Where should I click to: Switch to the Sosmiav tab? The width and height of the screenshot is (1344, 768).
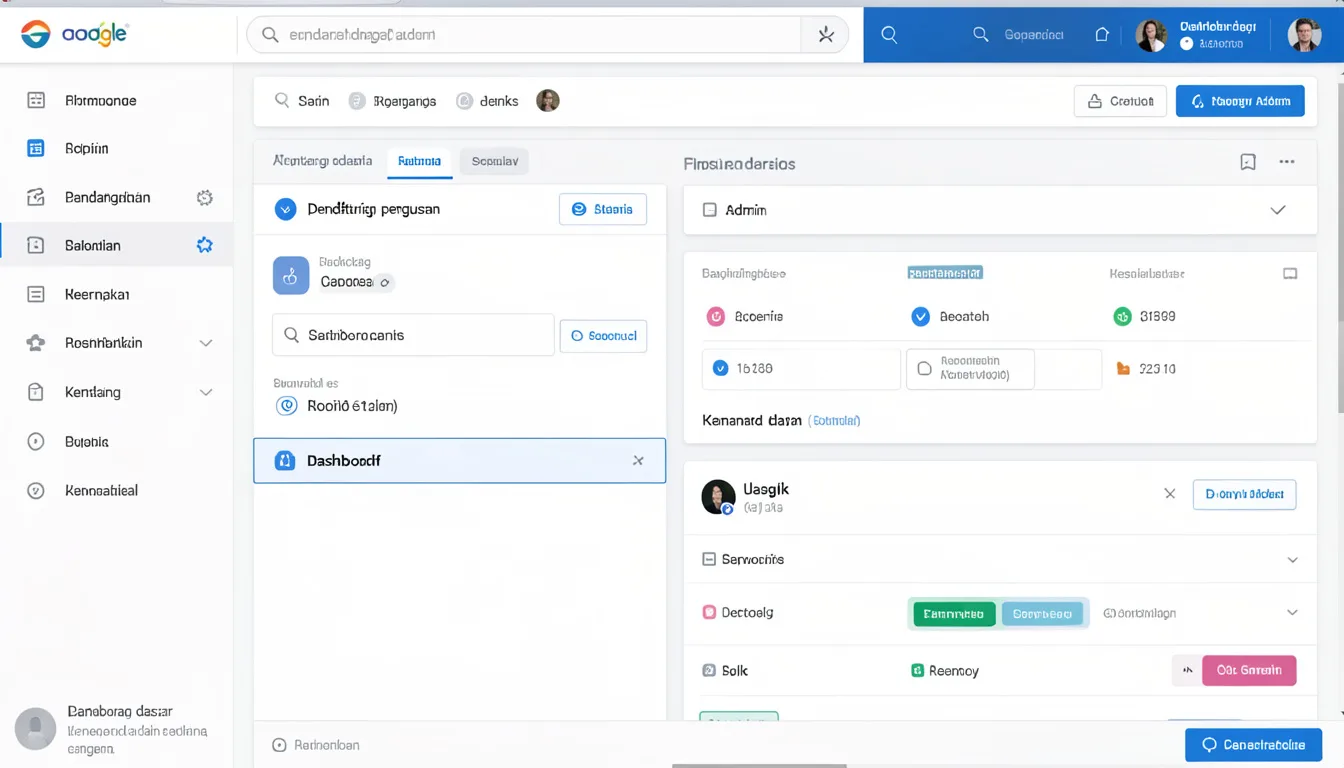495,161
